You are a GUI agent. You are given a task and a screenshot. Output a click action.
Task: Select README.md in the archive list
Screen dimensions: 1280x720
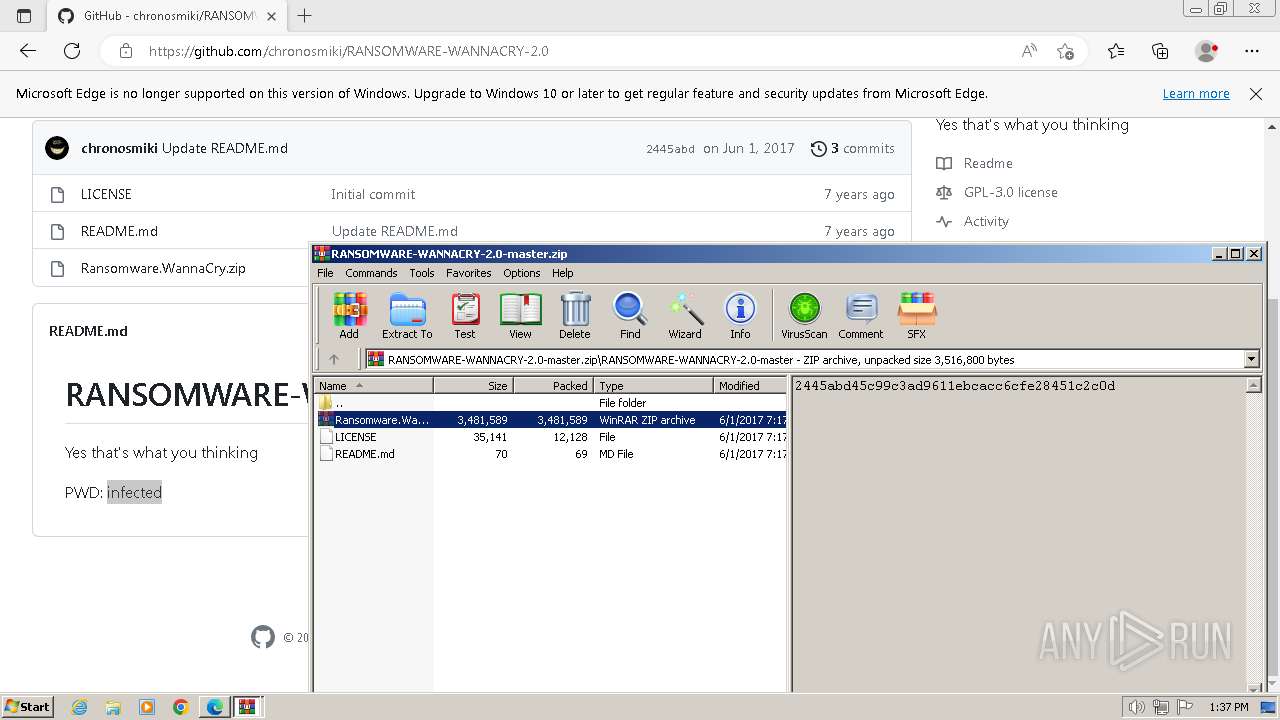551,454
